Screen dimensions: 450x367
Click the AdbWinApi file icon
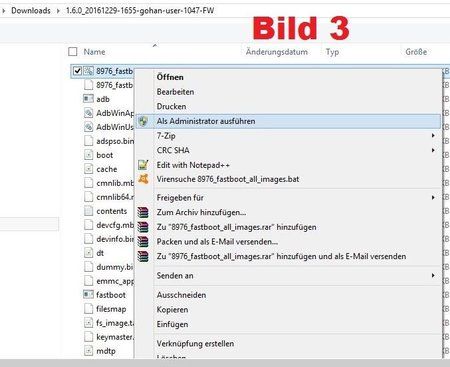point(88,113)
